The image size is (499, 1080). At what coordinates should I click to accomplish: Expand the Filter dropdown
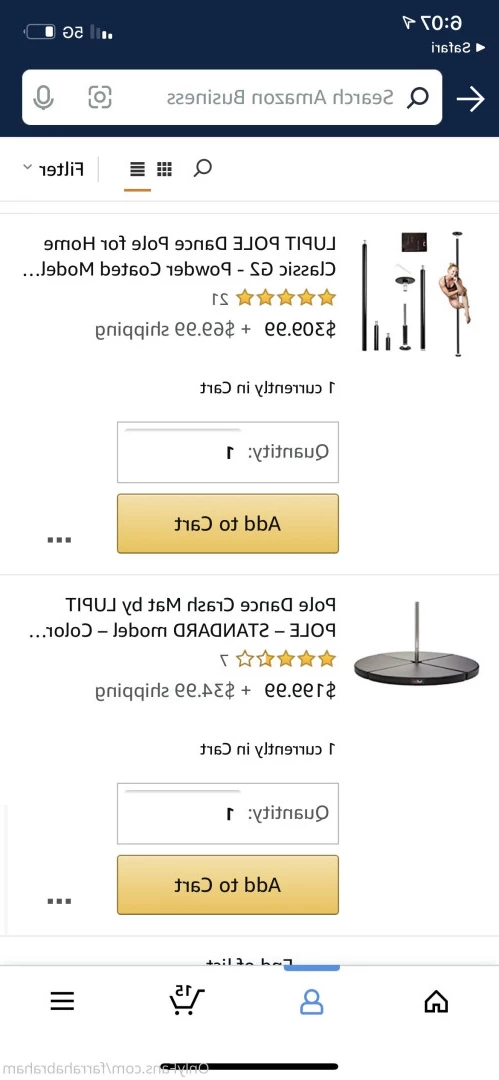click(x=54, y=169)
